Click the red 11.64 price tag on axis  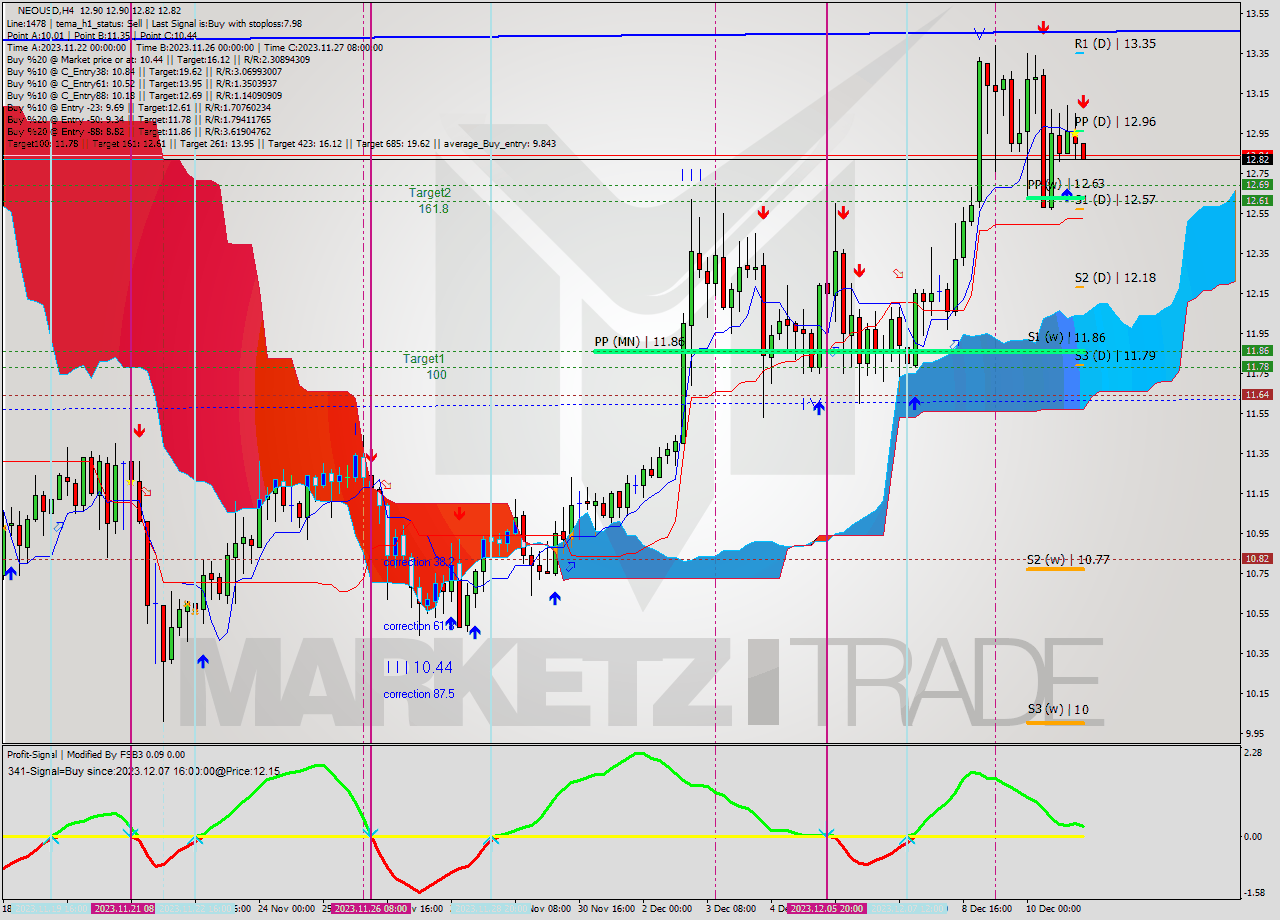(1257, 395)
